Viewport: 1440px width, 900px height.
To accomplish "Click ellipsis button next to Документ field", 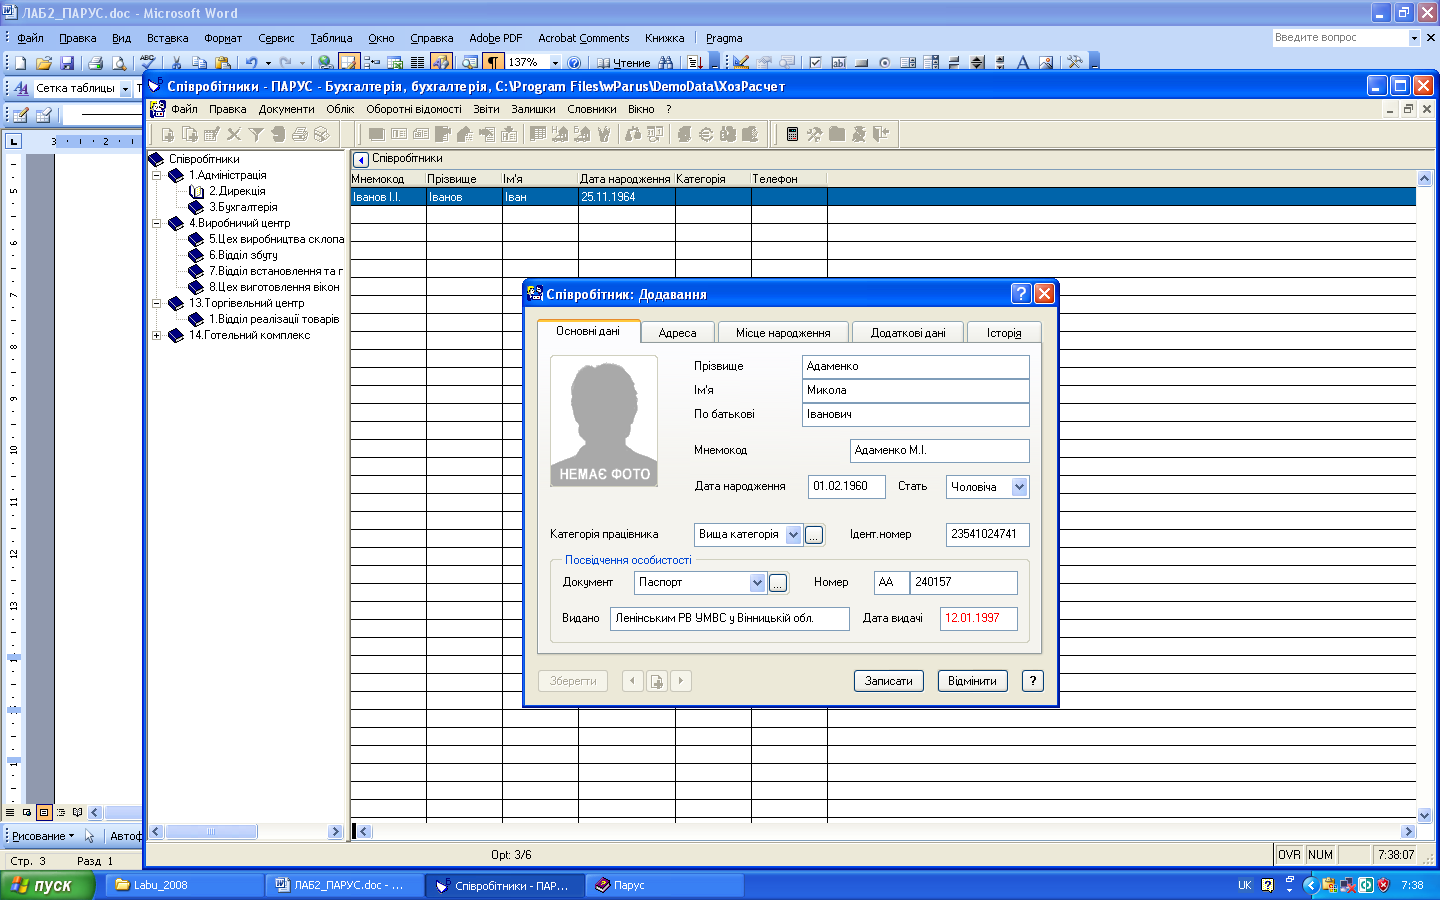I will [x=778, y=583].
